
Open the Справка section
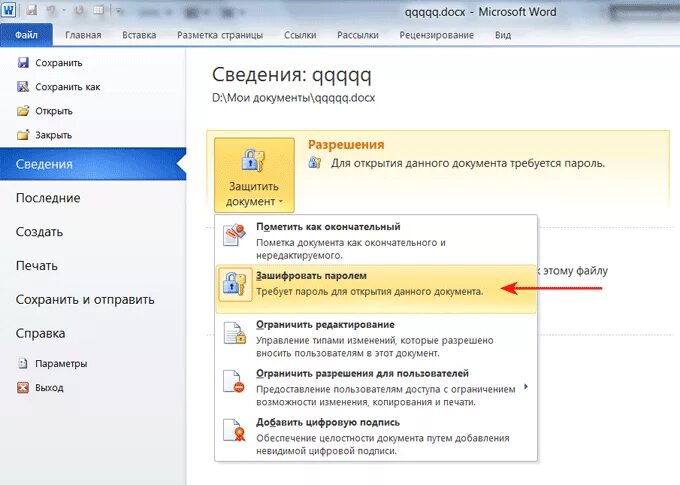pyautogui.click(x=40, y=333)
